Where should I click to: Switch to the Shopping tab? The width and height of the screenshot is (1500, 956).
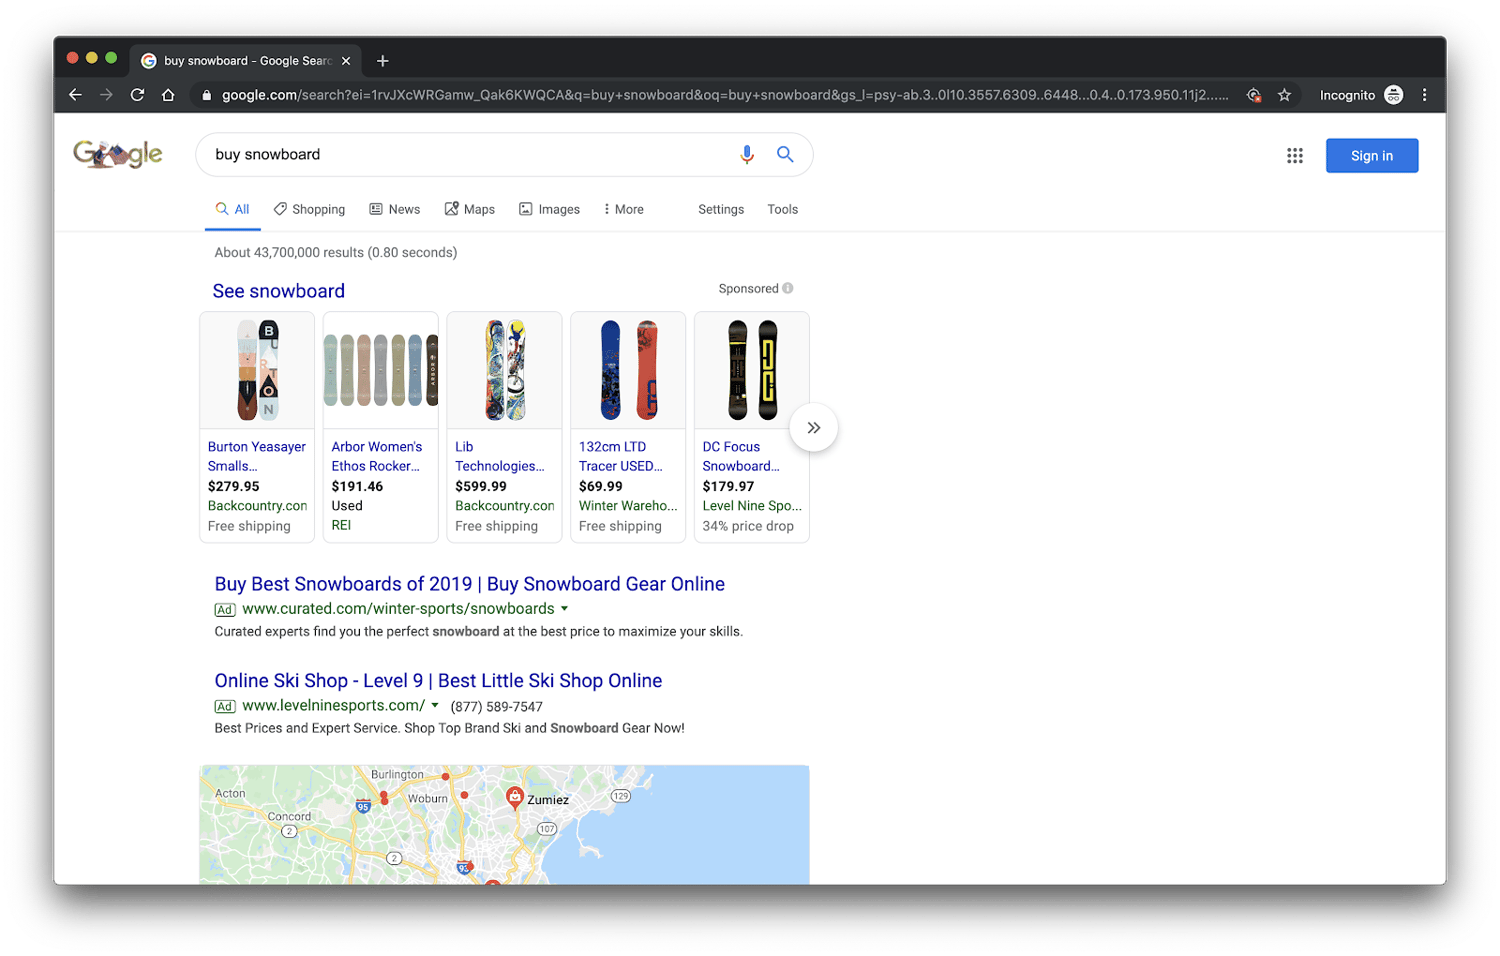(x=309, y=209)
